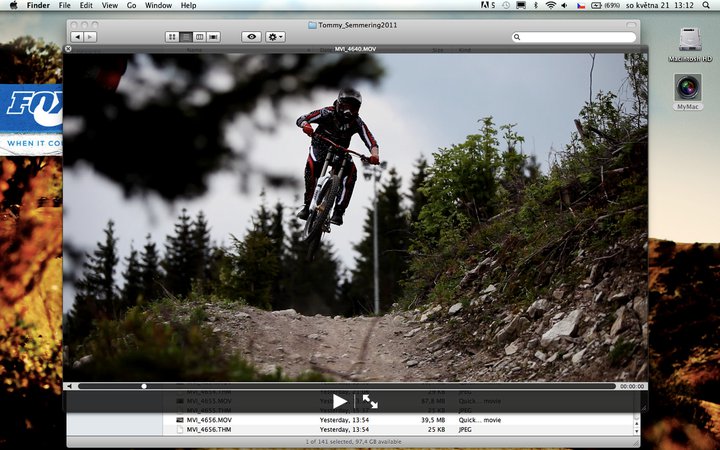Play the MVI_4640.MOV preview

coord(340,401)
